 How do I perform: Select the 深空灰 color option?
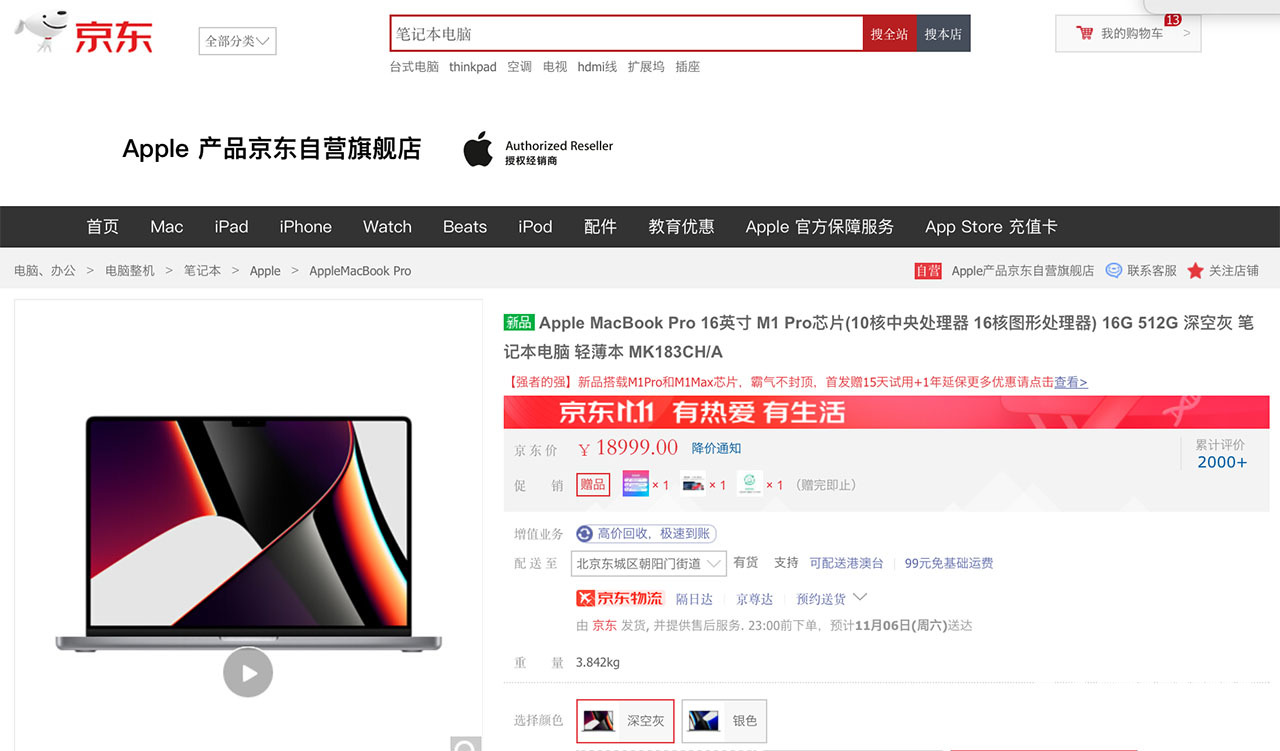pos(625,720)
